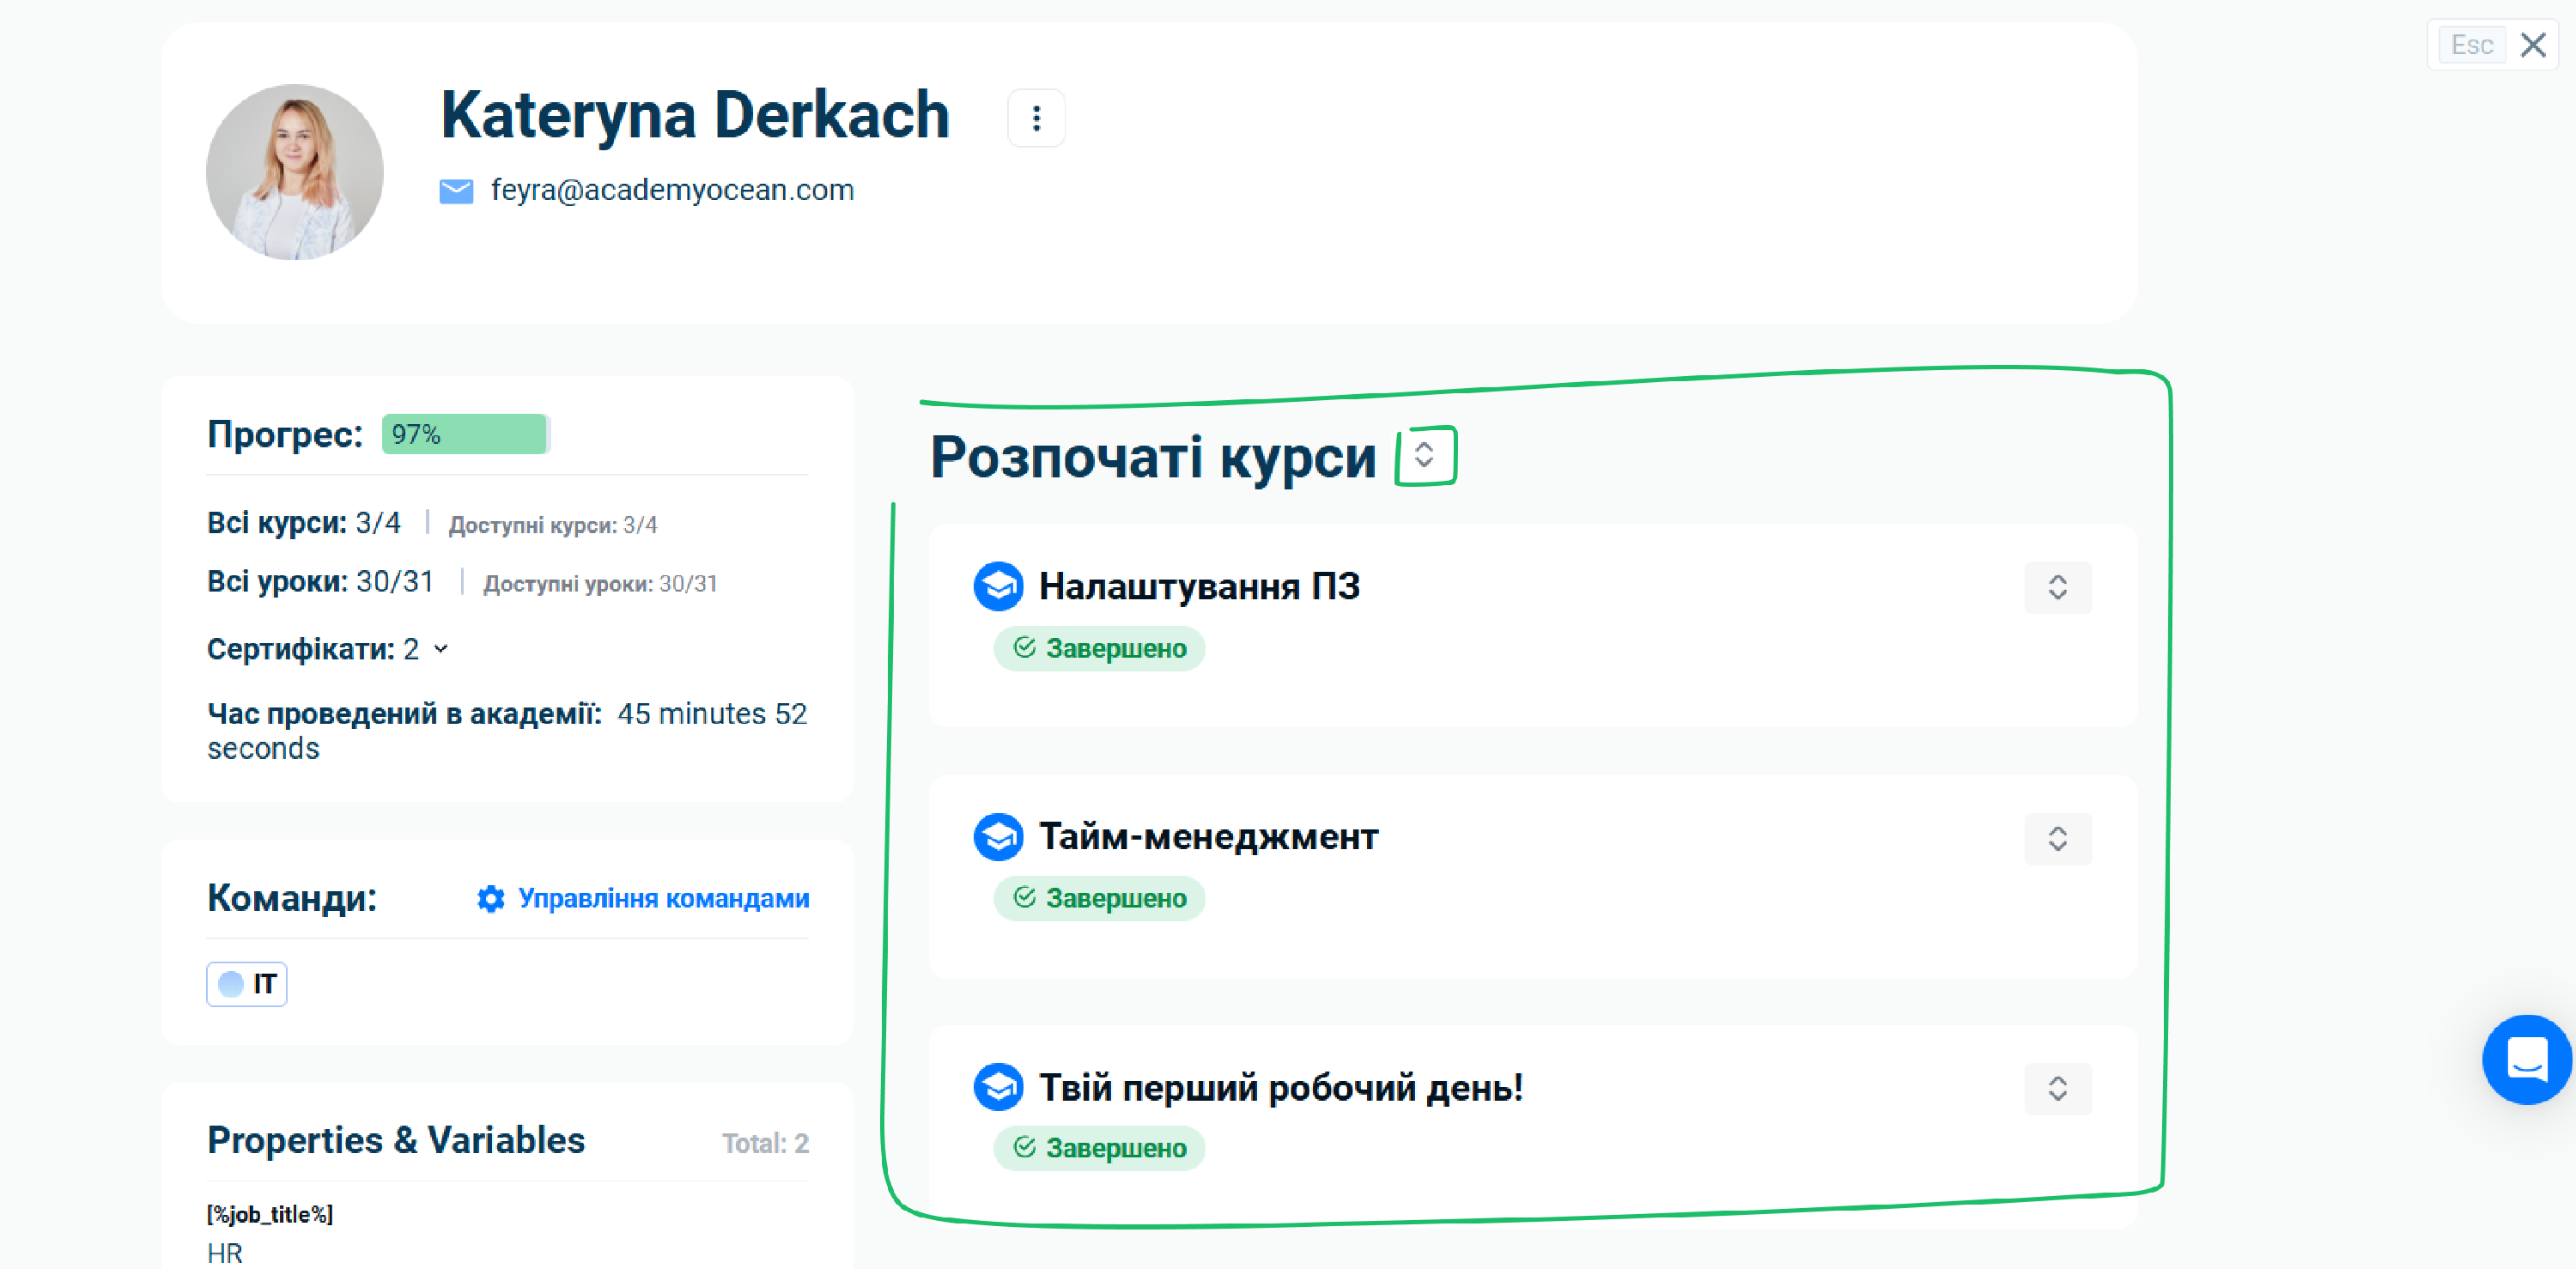Viewport: 2576px width, 1269px height.
Task: Click the Час проведений в академії value
Action: point(507,731)
